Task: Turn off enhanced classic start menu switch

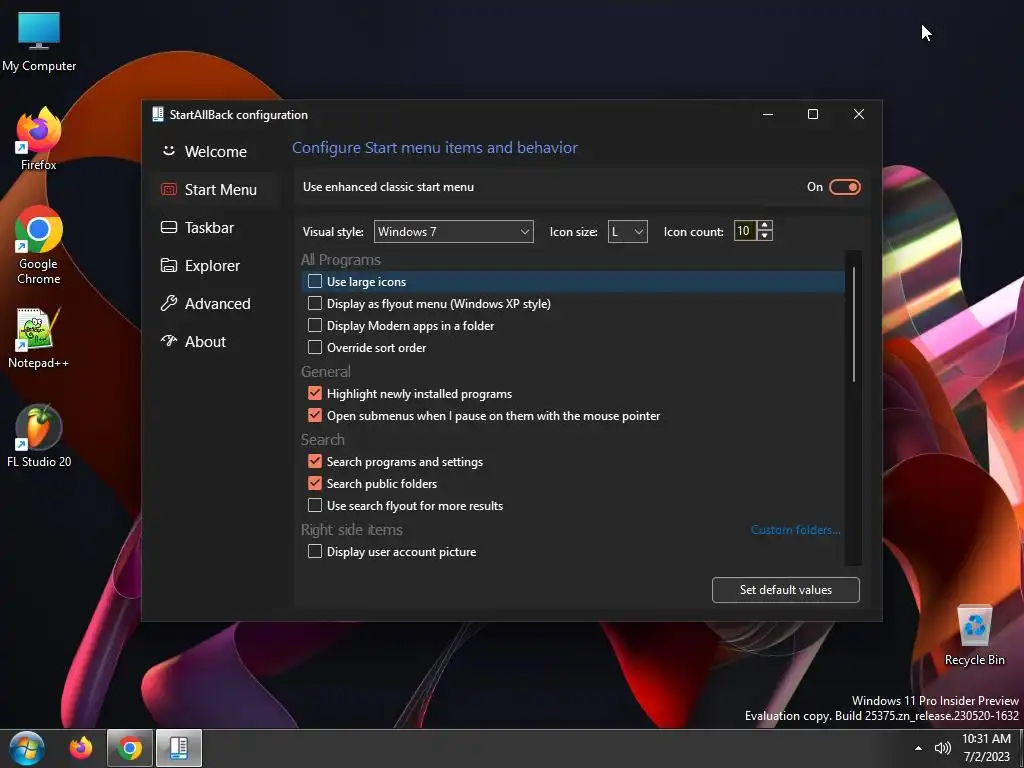Action: click(844, 187)
